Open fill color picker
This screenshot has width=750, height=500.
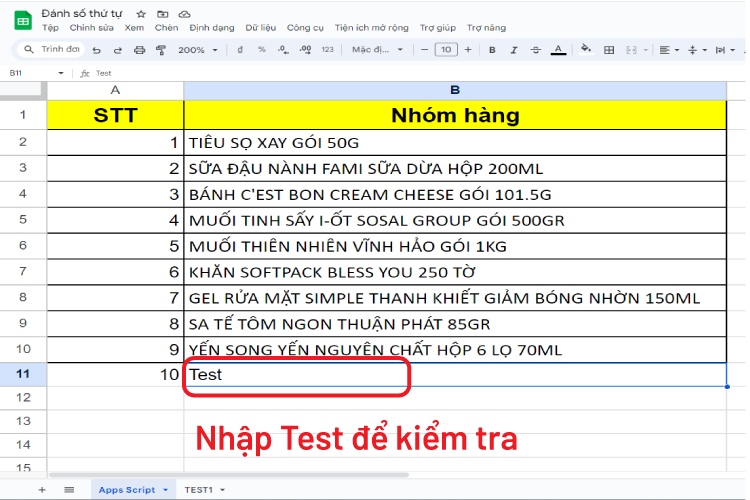pyautogui.click(x=585, y=49)
